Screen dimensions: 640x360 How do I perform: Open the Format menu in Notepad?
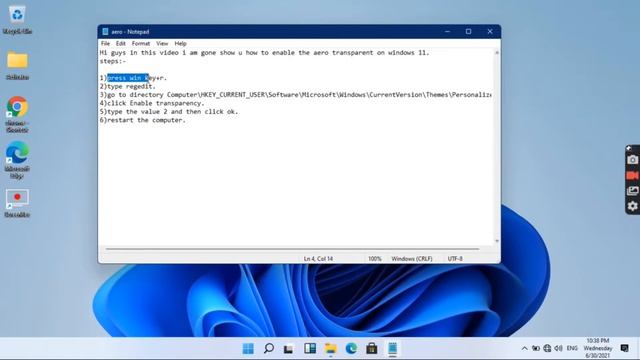(141, 43)
